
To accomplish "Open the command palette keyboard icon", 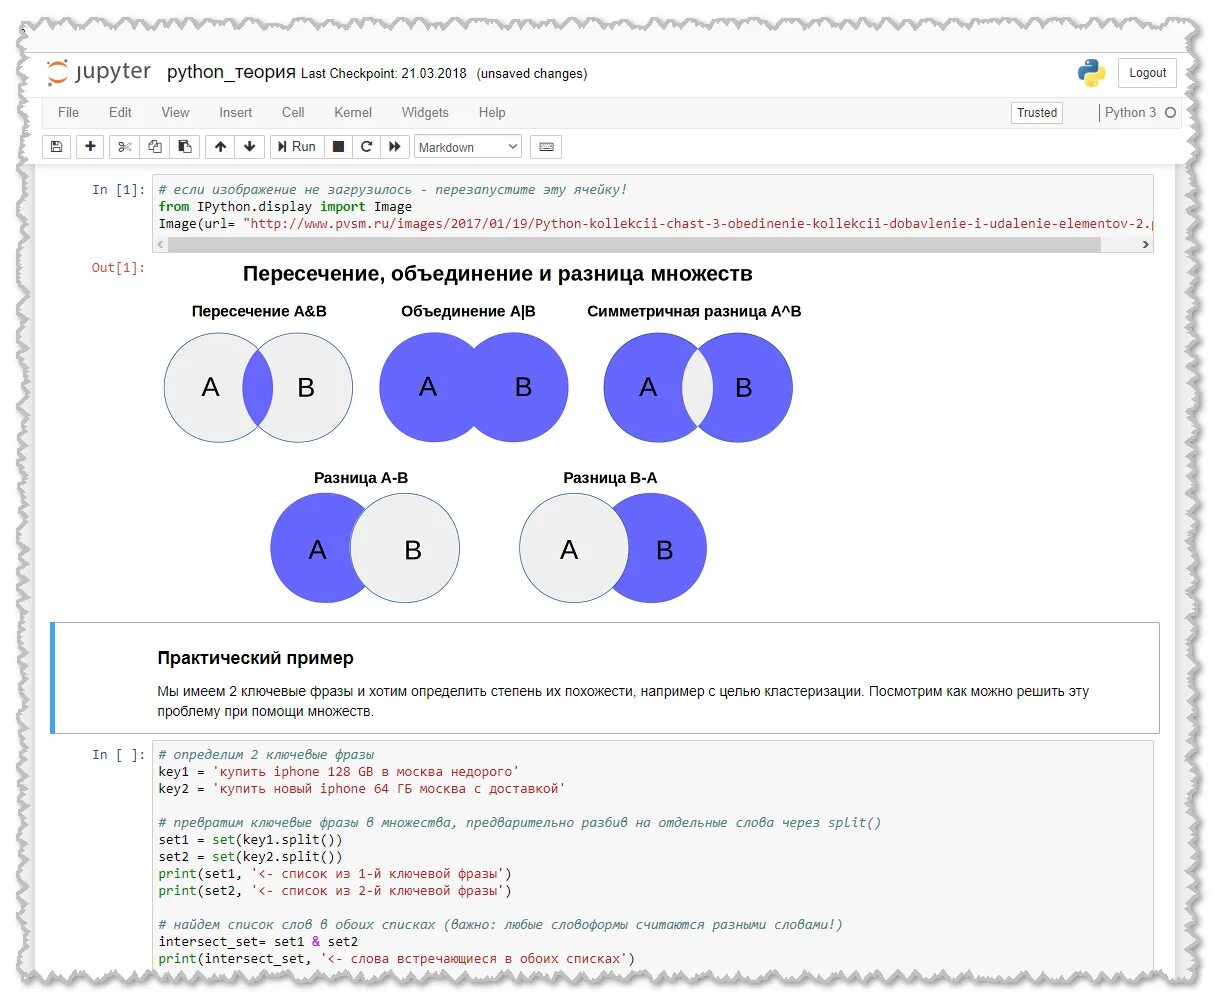I will (546, 147).
